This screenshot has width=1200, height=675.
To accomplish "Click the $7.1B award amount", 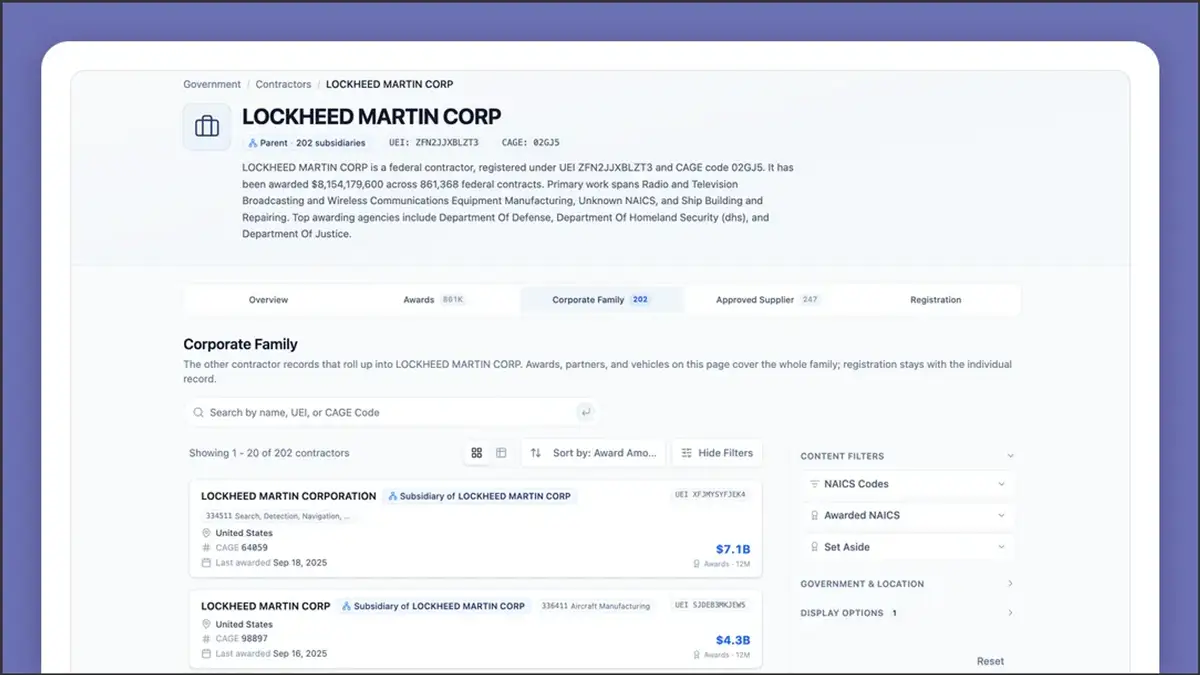I will tap(733, 550).
